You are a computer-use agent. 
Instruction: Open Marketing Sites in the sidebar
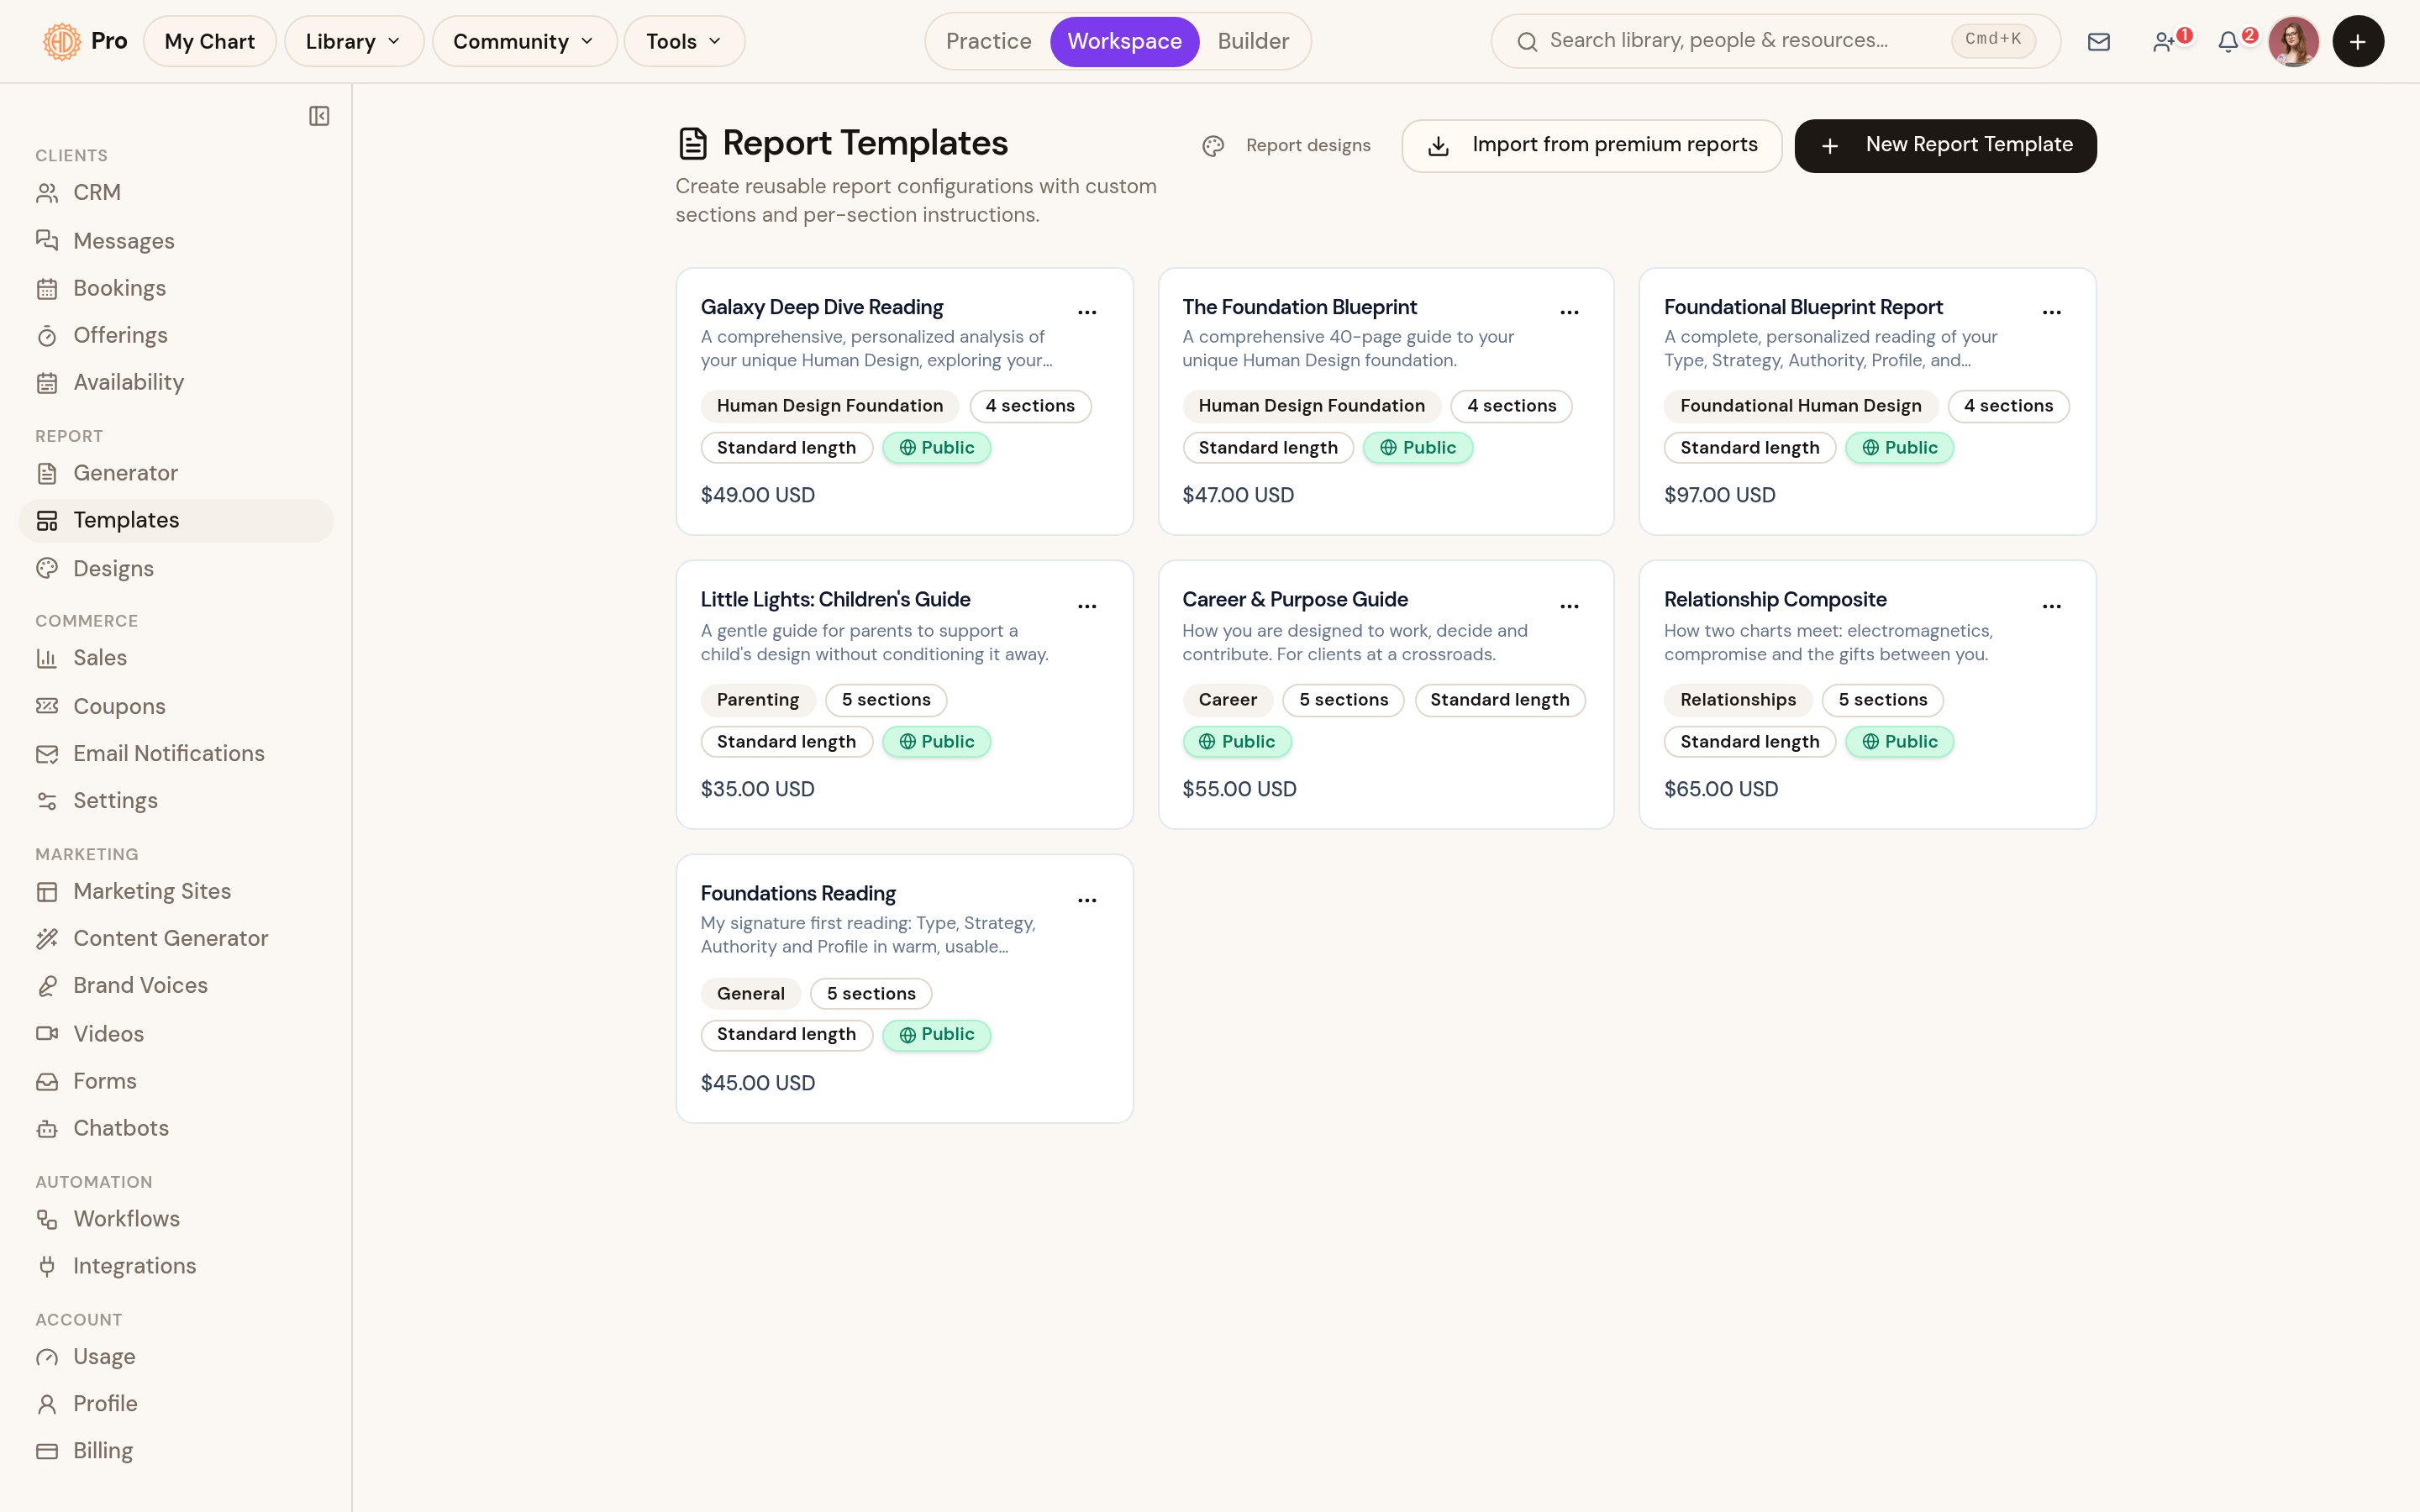point(176,891)
